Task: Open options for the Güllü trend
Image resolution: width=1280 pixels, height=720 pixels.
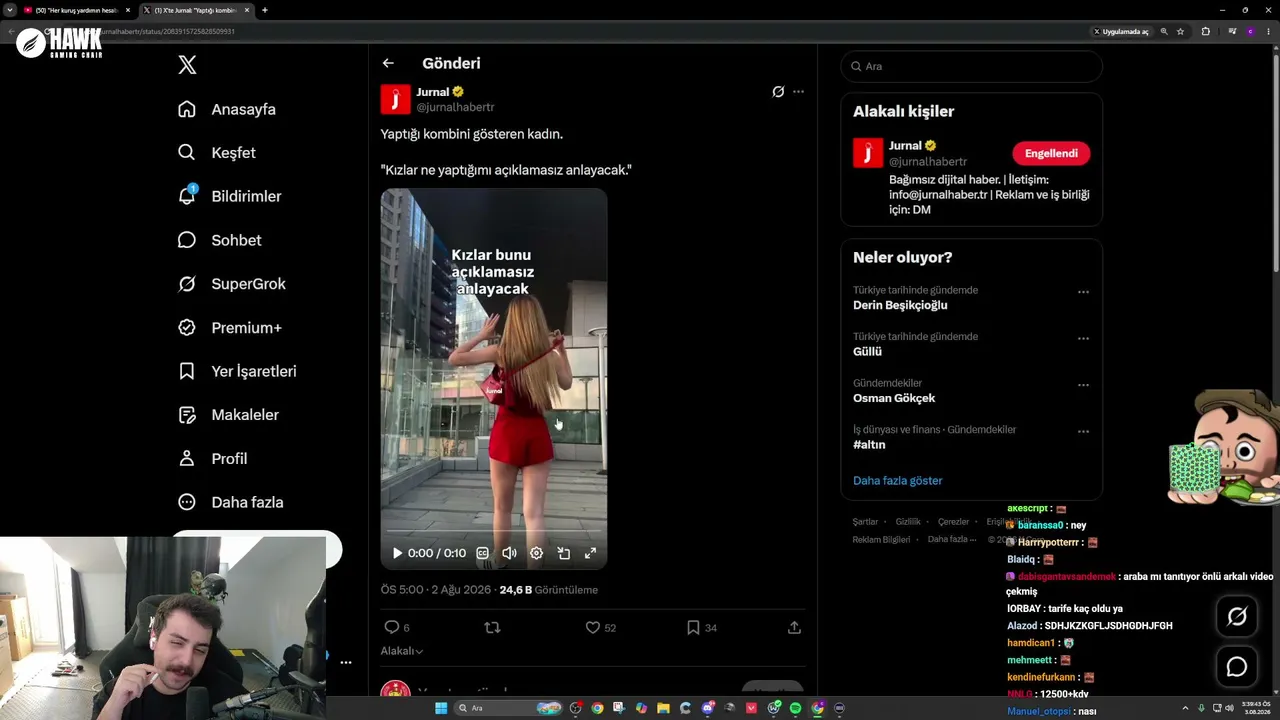Action: 1083,339
